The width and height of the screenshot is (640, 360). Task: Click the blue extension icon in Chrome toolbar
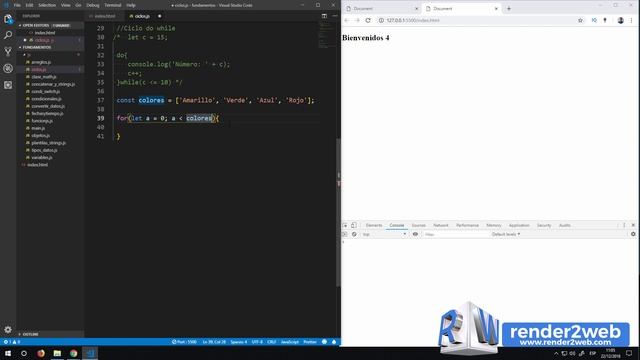click(594, 20)
